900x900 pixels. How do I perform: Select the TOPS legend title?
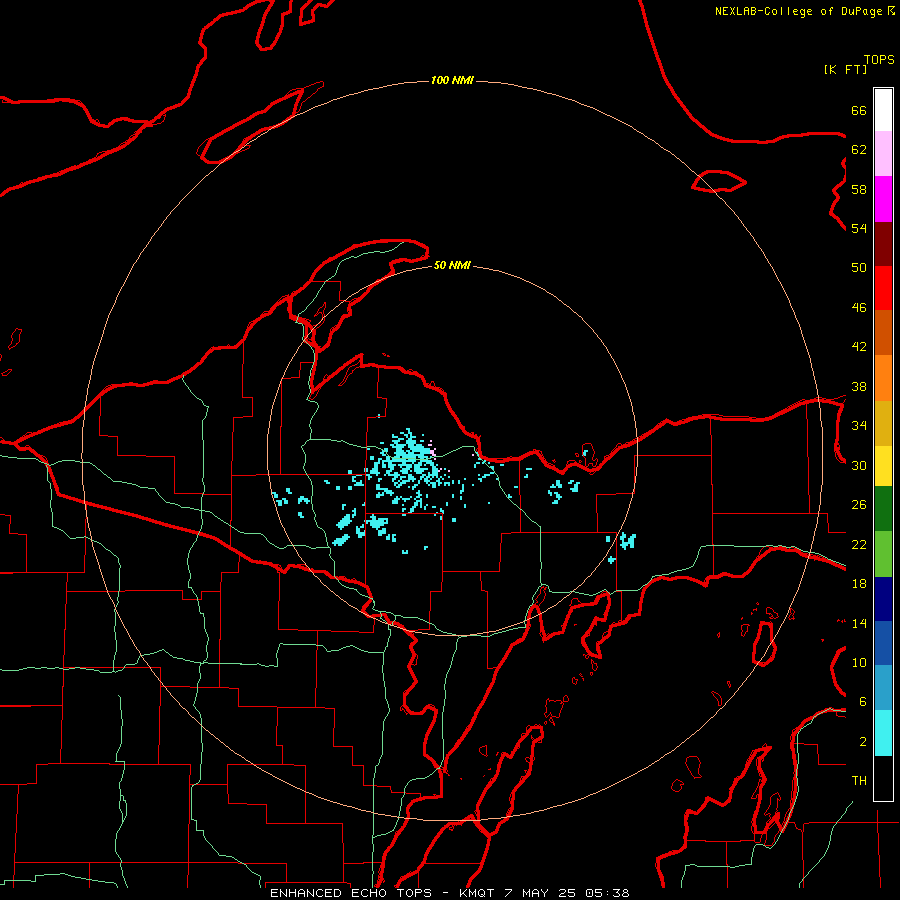click(879, 59)
